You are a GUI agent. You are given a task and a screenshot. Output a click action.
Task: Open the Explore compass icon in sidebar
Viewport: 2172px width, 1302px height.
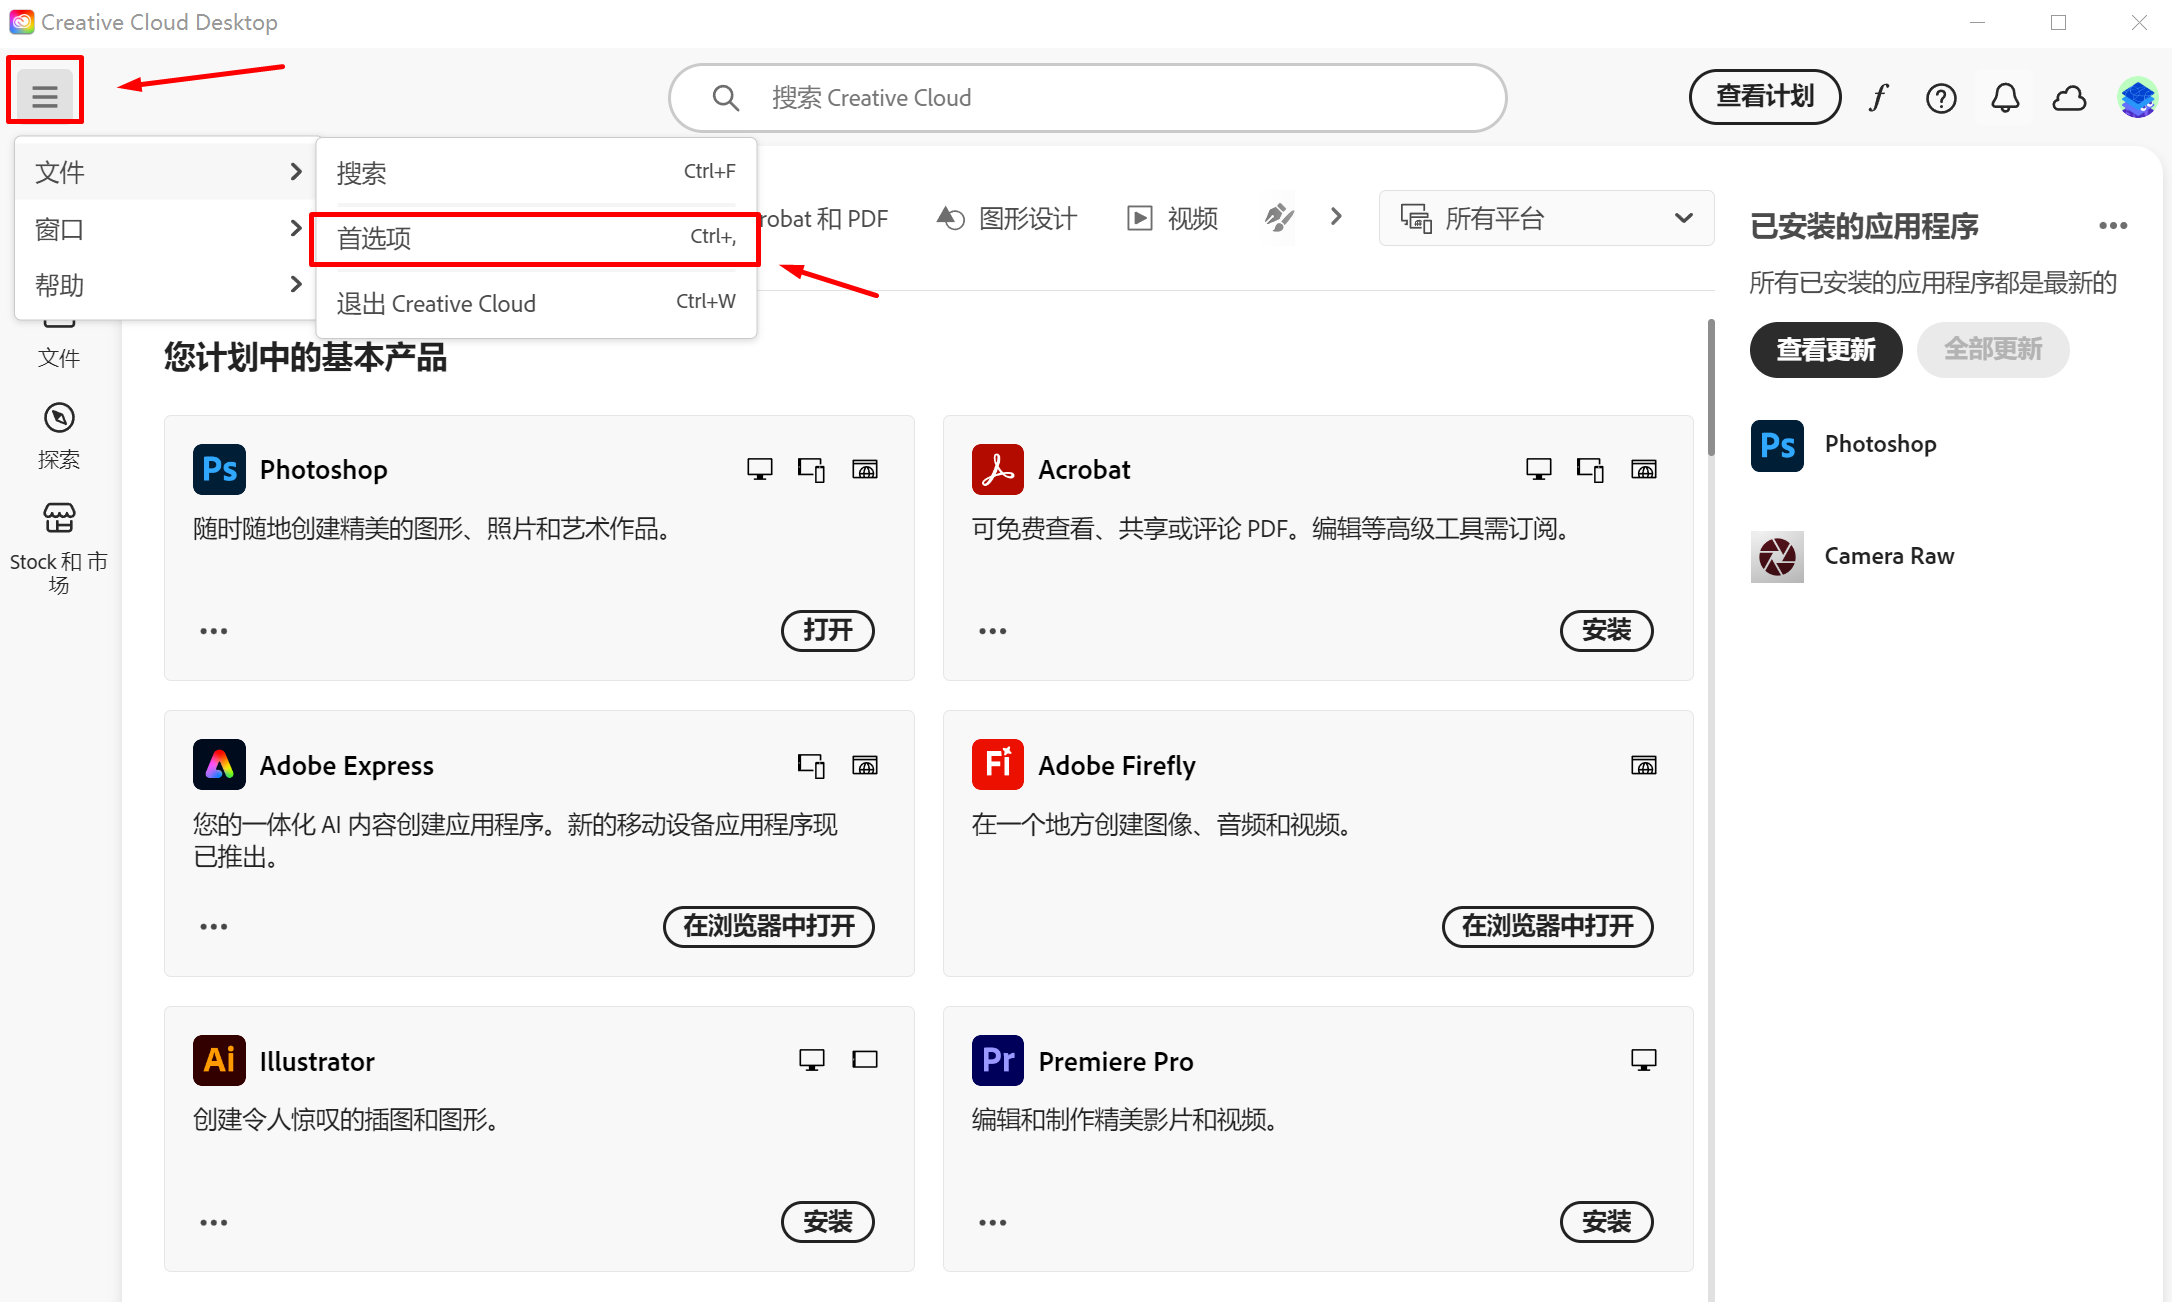point(59,418)
